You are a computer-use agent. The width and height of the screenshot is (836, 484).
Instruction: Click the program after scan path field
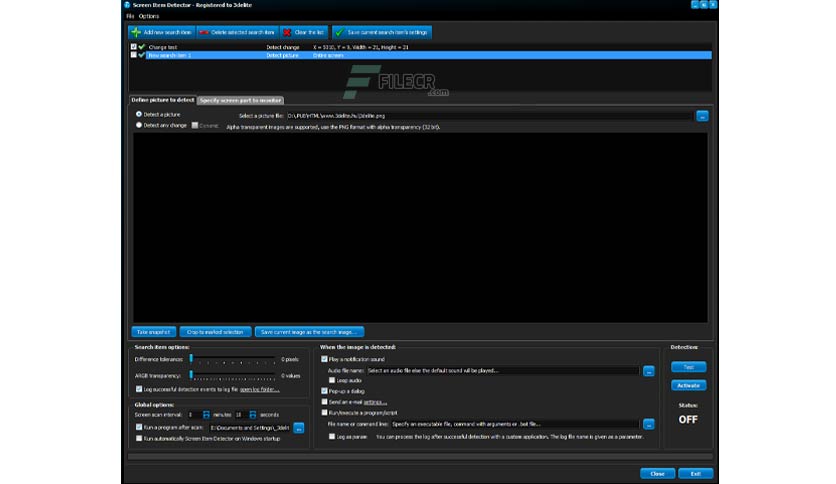[x=250, y=427]
